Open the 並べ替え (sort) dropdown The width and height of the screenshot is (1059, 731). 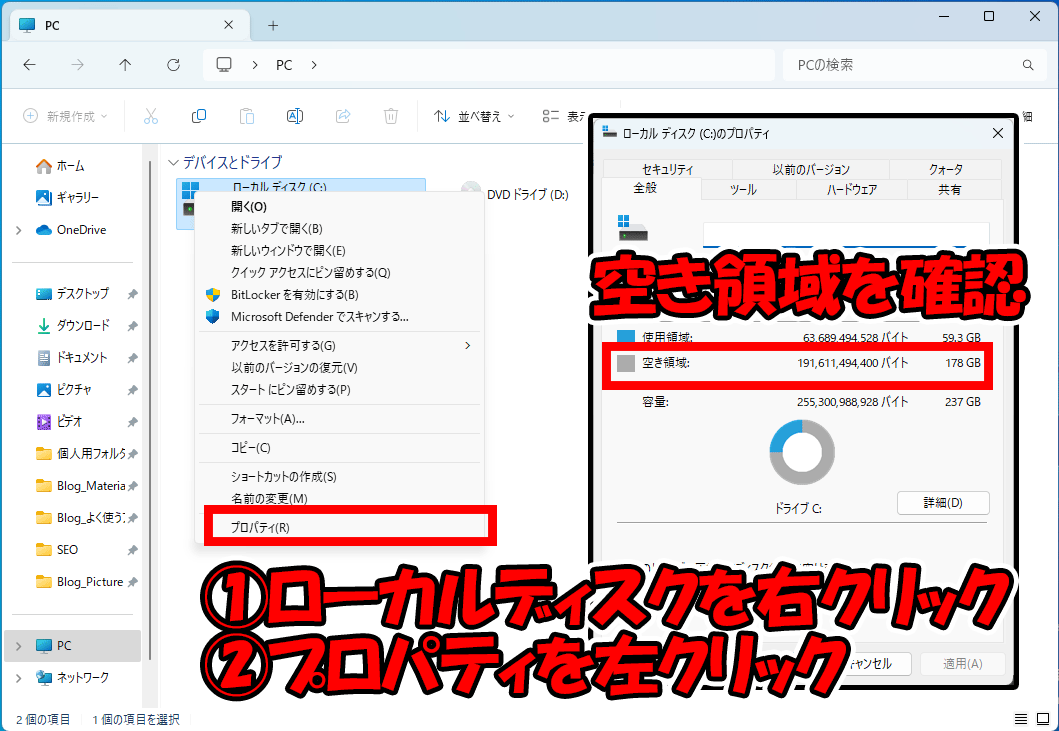(472, 115)
